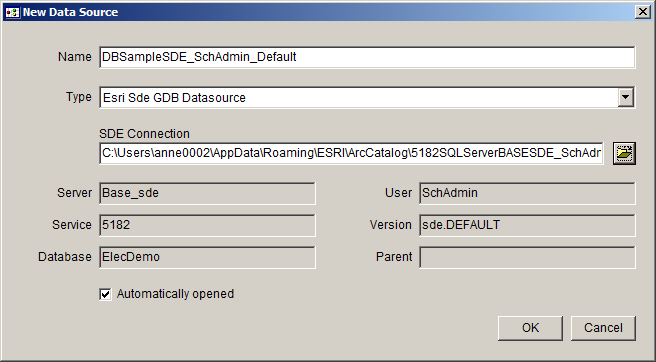
Task: Click the Name label
Action: pyautogui.click(x=74, y=56)
